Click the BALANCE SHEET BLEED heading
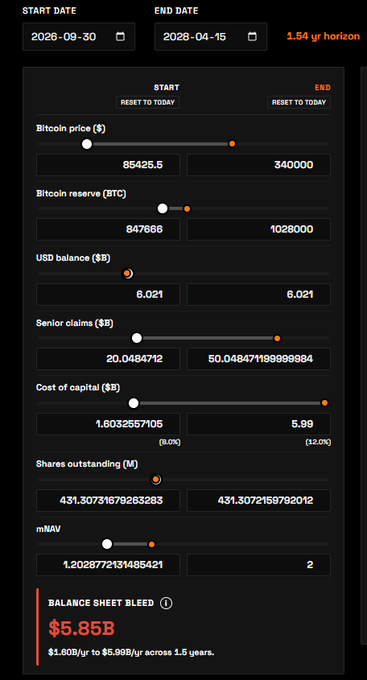This screenshot has height=680, width=367. point(101,603)
